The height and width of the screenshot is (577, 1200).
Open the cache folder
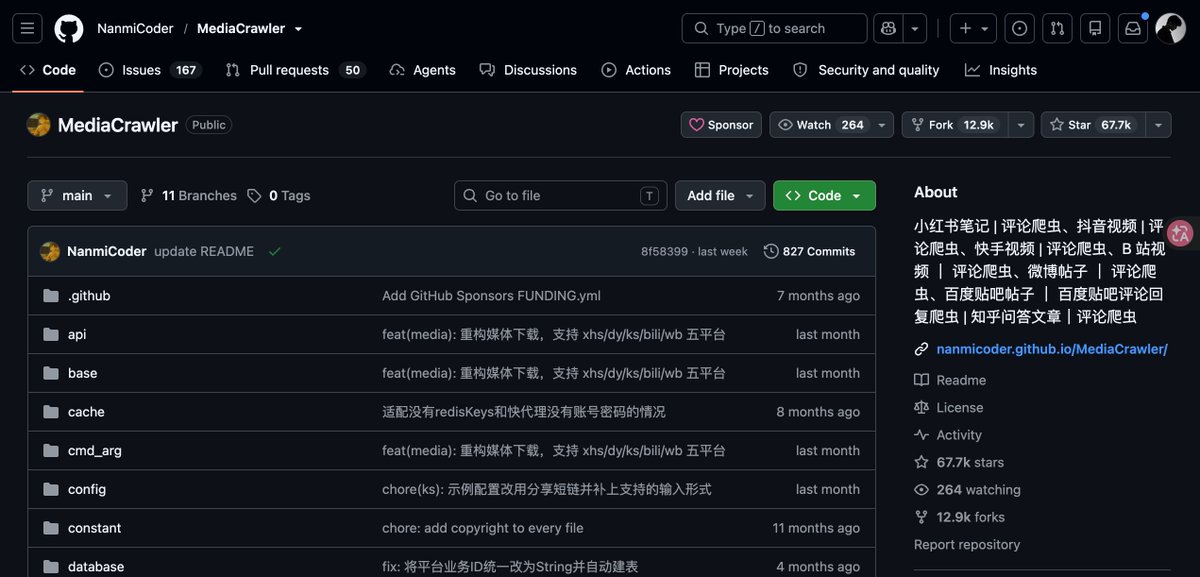[x=86, y=412]
